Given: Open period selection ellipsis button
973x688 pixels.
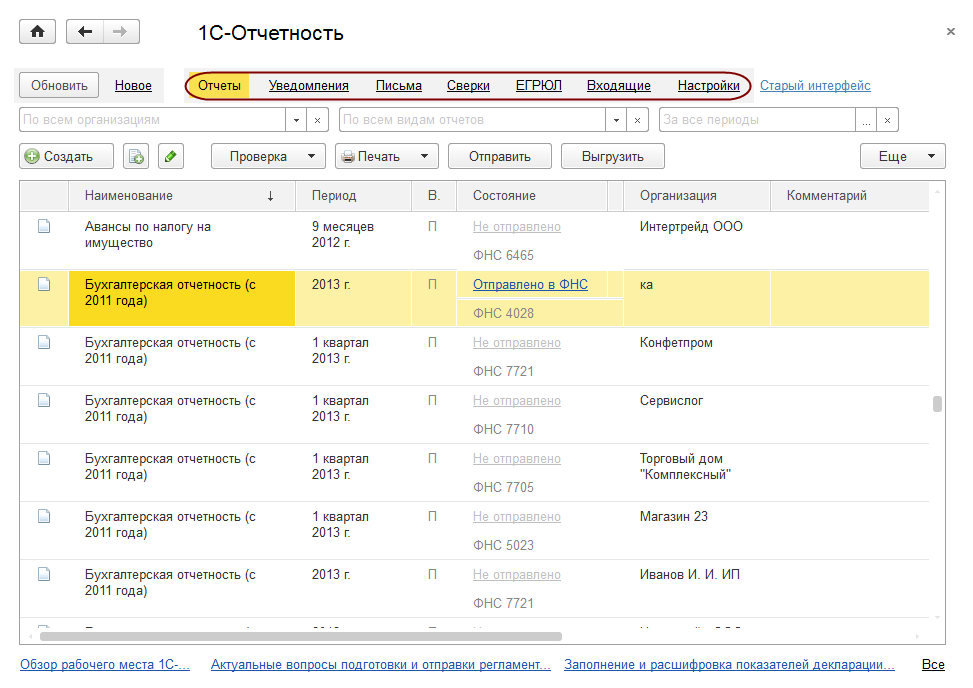Looking at the screenshot, I should (x=866, y=120).
